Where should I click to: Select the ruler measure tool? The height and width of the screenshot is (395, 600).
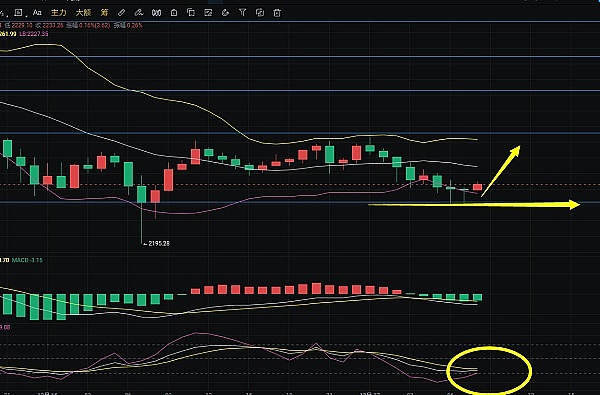click(121, 13)
